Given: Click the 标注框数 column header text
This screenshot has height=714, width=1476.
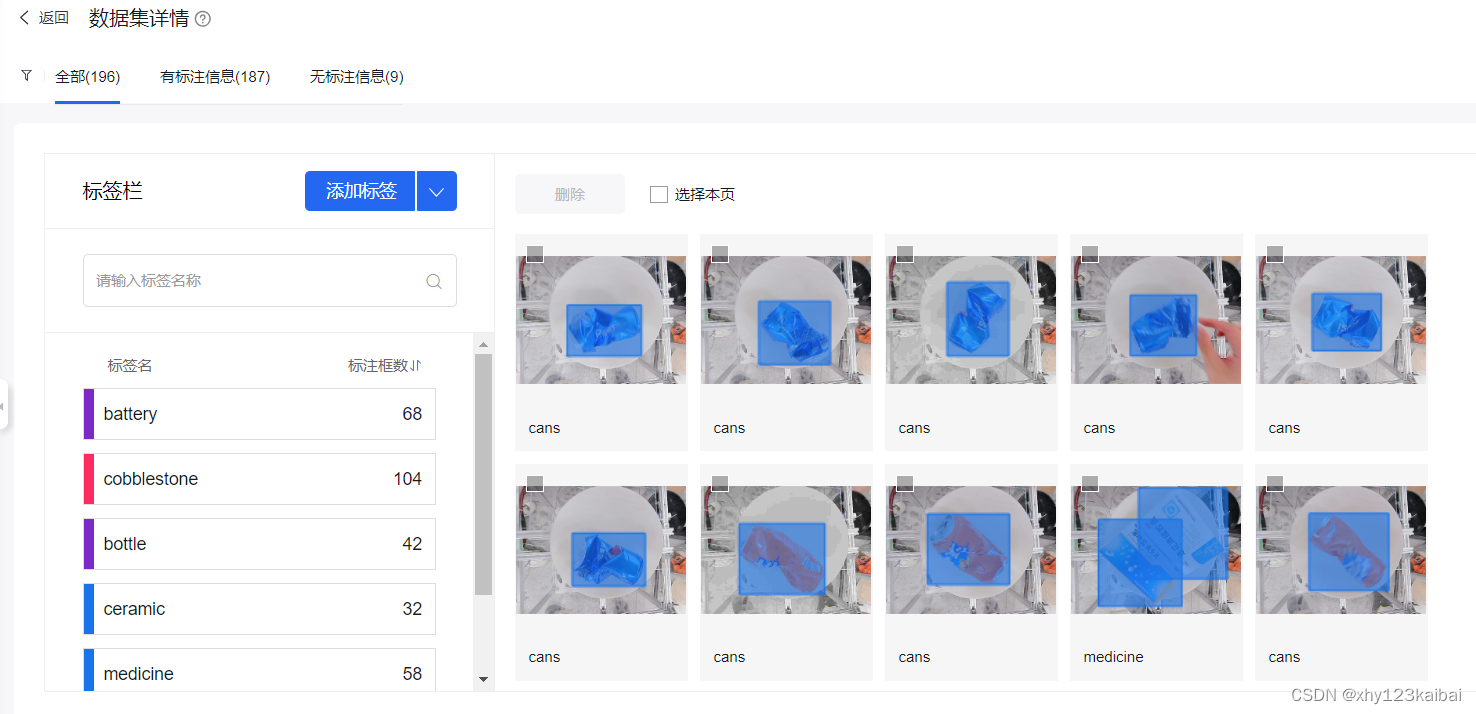Looking at the screenshot, I should [378, 366].
